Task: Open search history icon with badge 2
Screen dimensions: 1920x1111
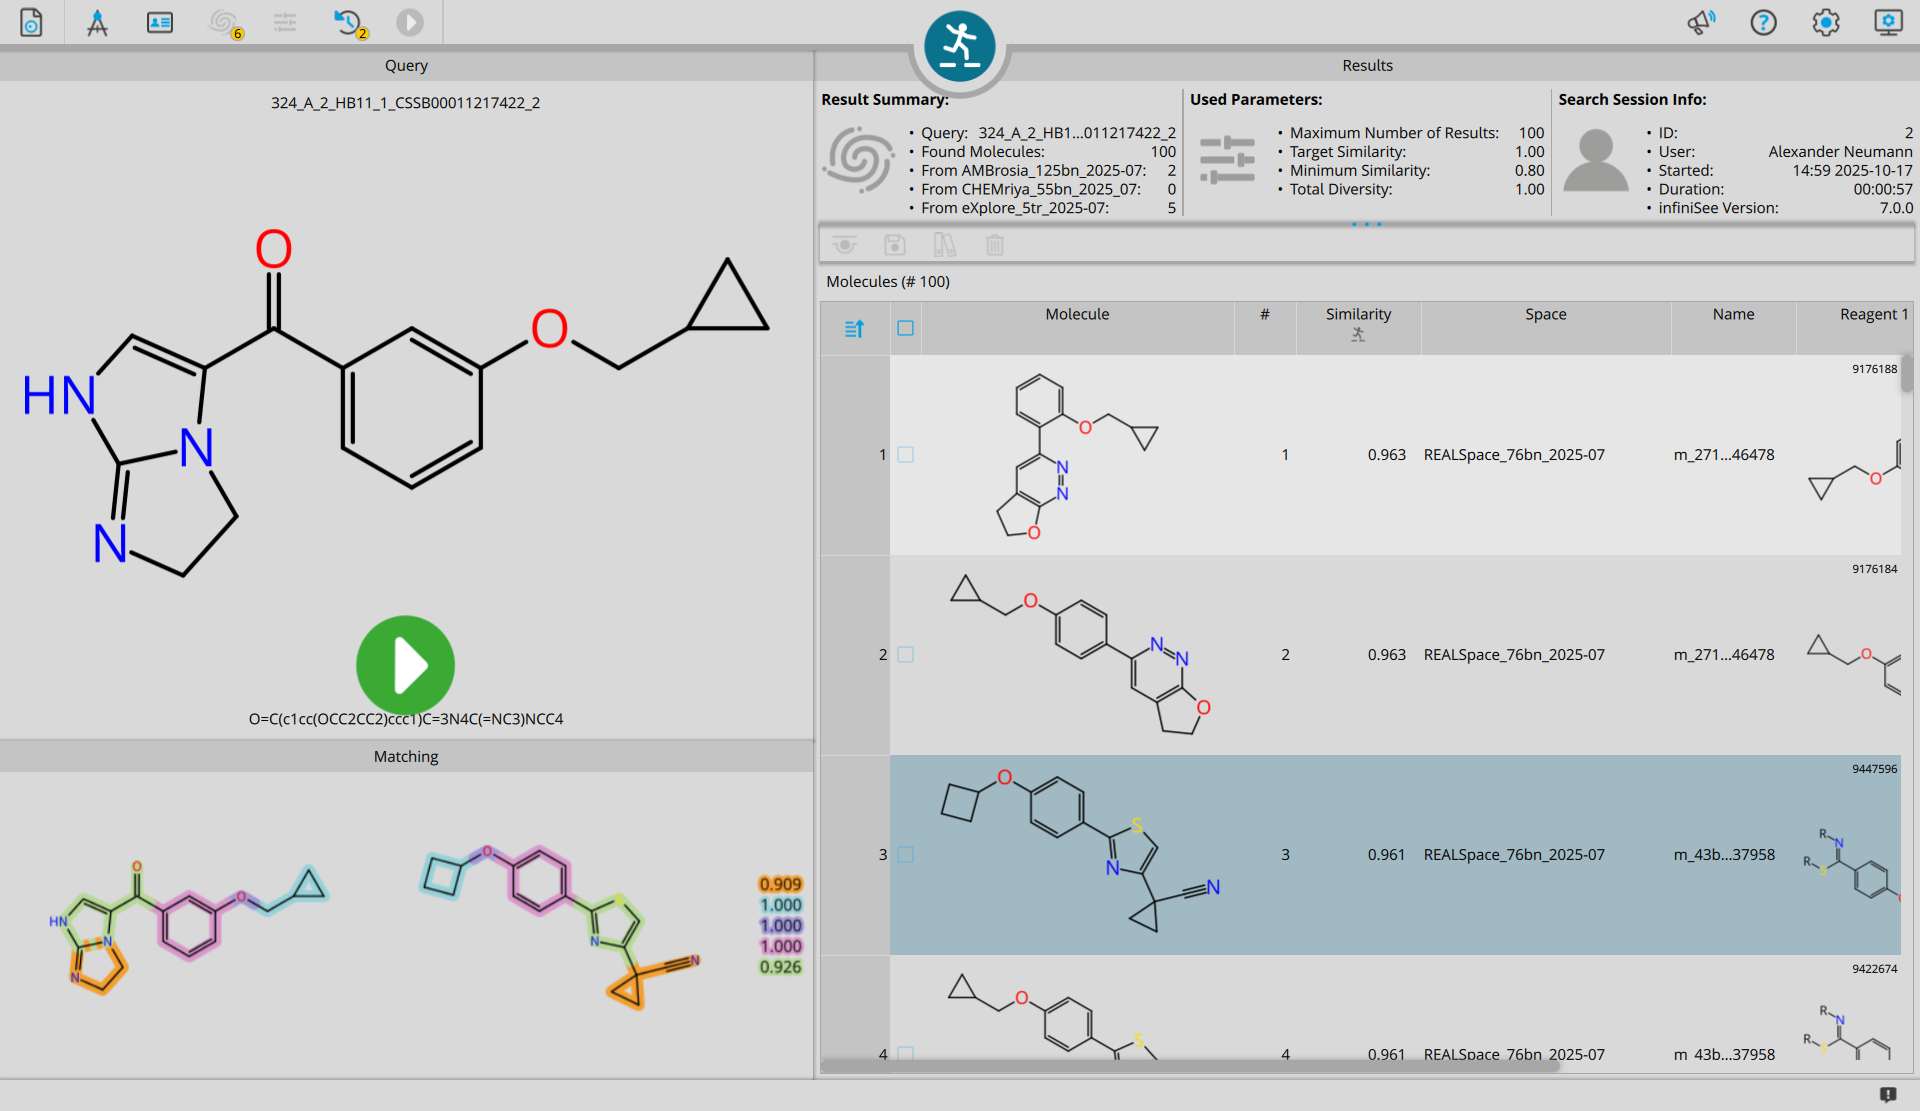Action: (x=348, y=22)
